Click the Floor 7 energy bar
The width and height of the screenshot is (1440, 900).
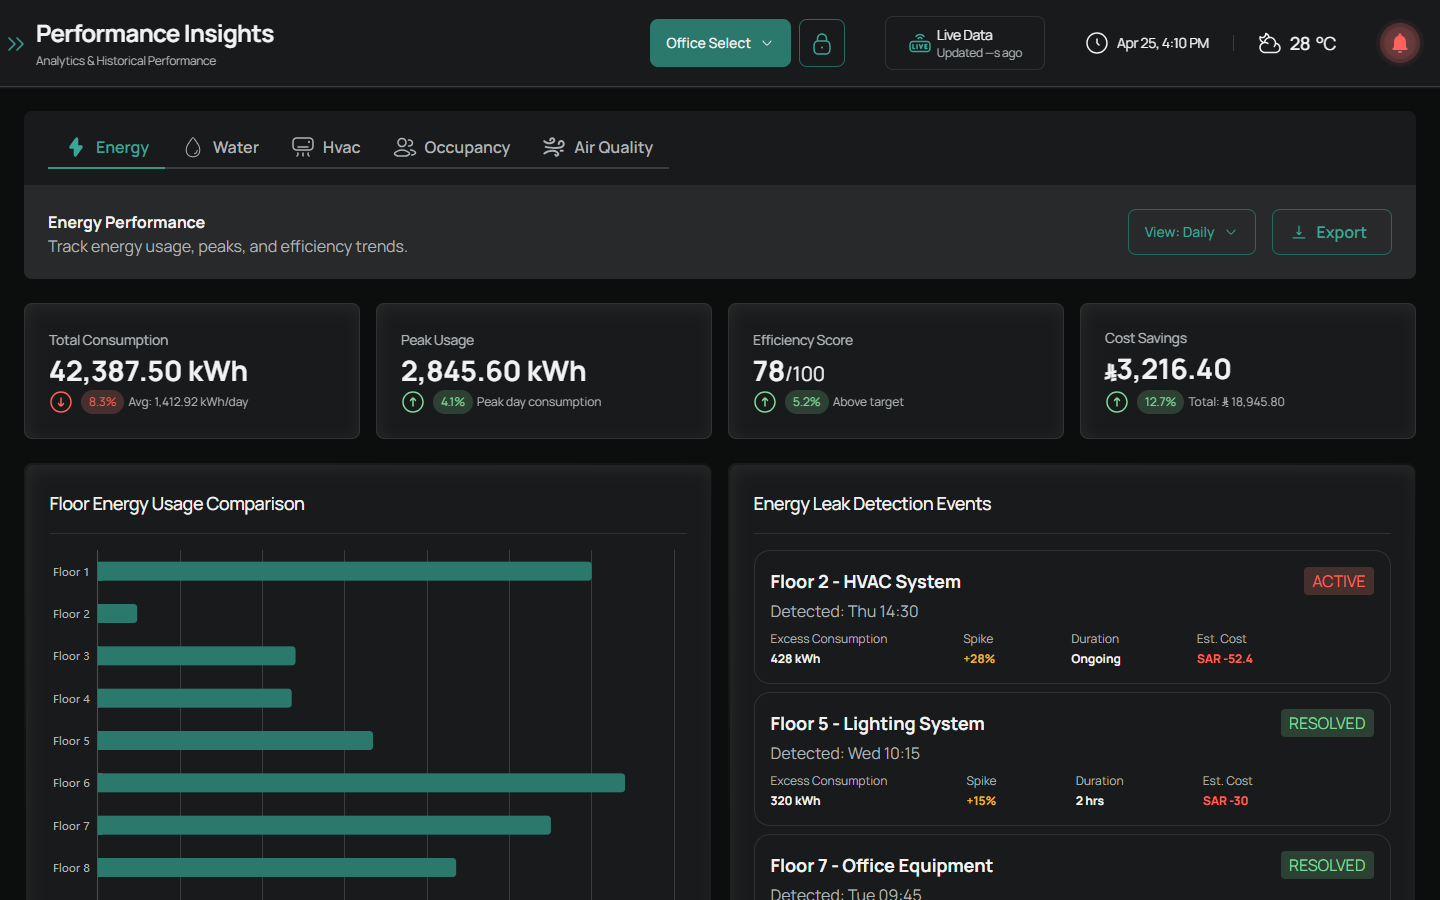324,825
